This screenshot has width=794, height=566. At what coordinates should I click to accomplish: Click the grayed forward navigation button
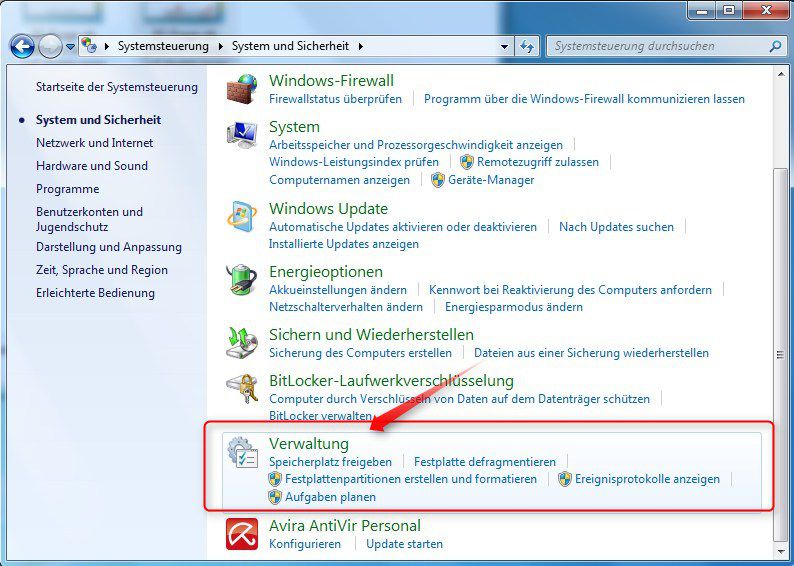[x=50, y=47]
